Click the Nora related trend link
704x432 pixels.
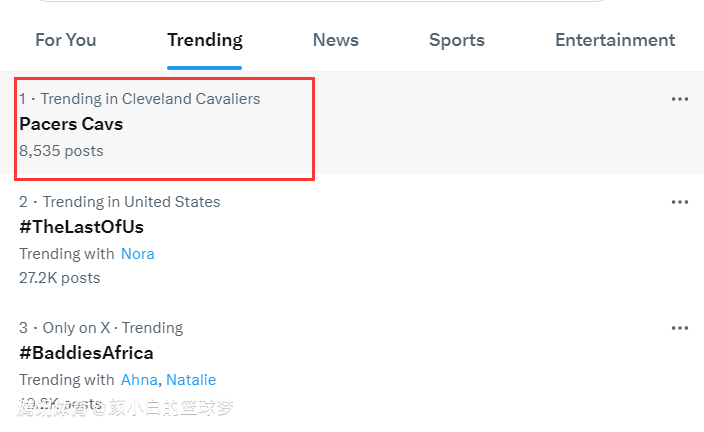(137, 254)
